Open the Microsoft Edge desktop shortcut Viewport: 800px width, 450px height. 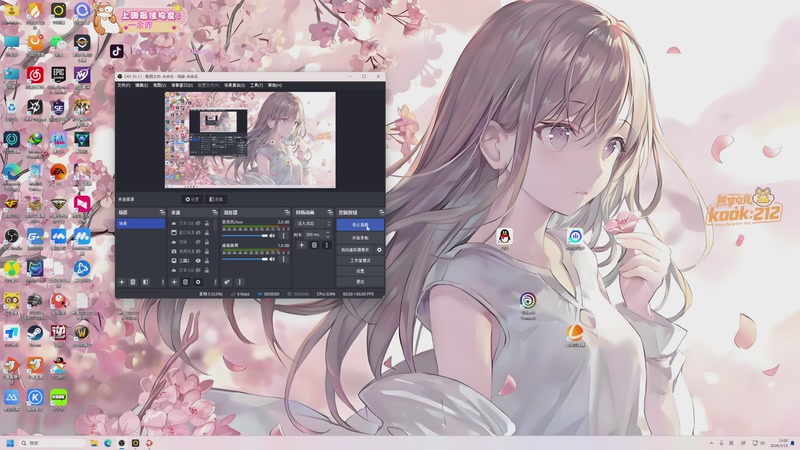[x=11, y=172]
